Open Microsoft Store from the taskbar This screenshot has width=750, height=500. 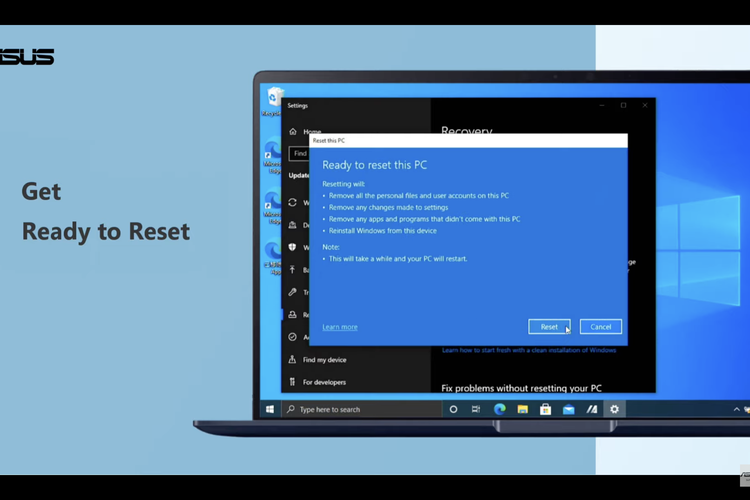coord(545,409)
